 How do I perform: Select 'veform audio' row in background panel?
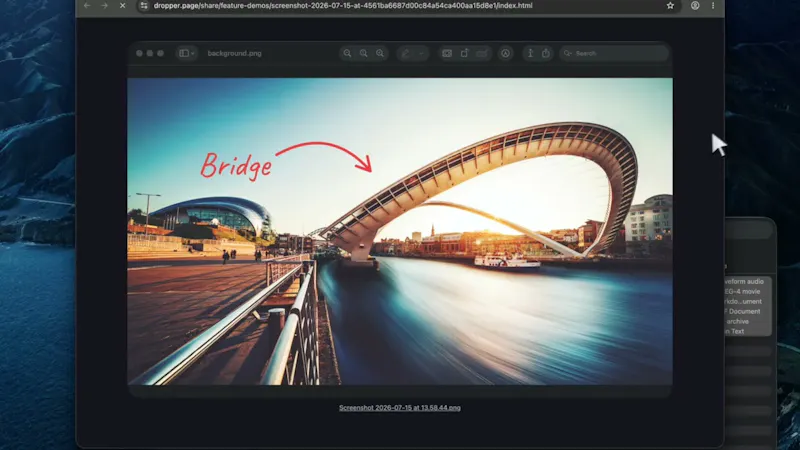pos(748,282)
